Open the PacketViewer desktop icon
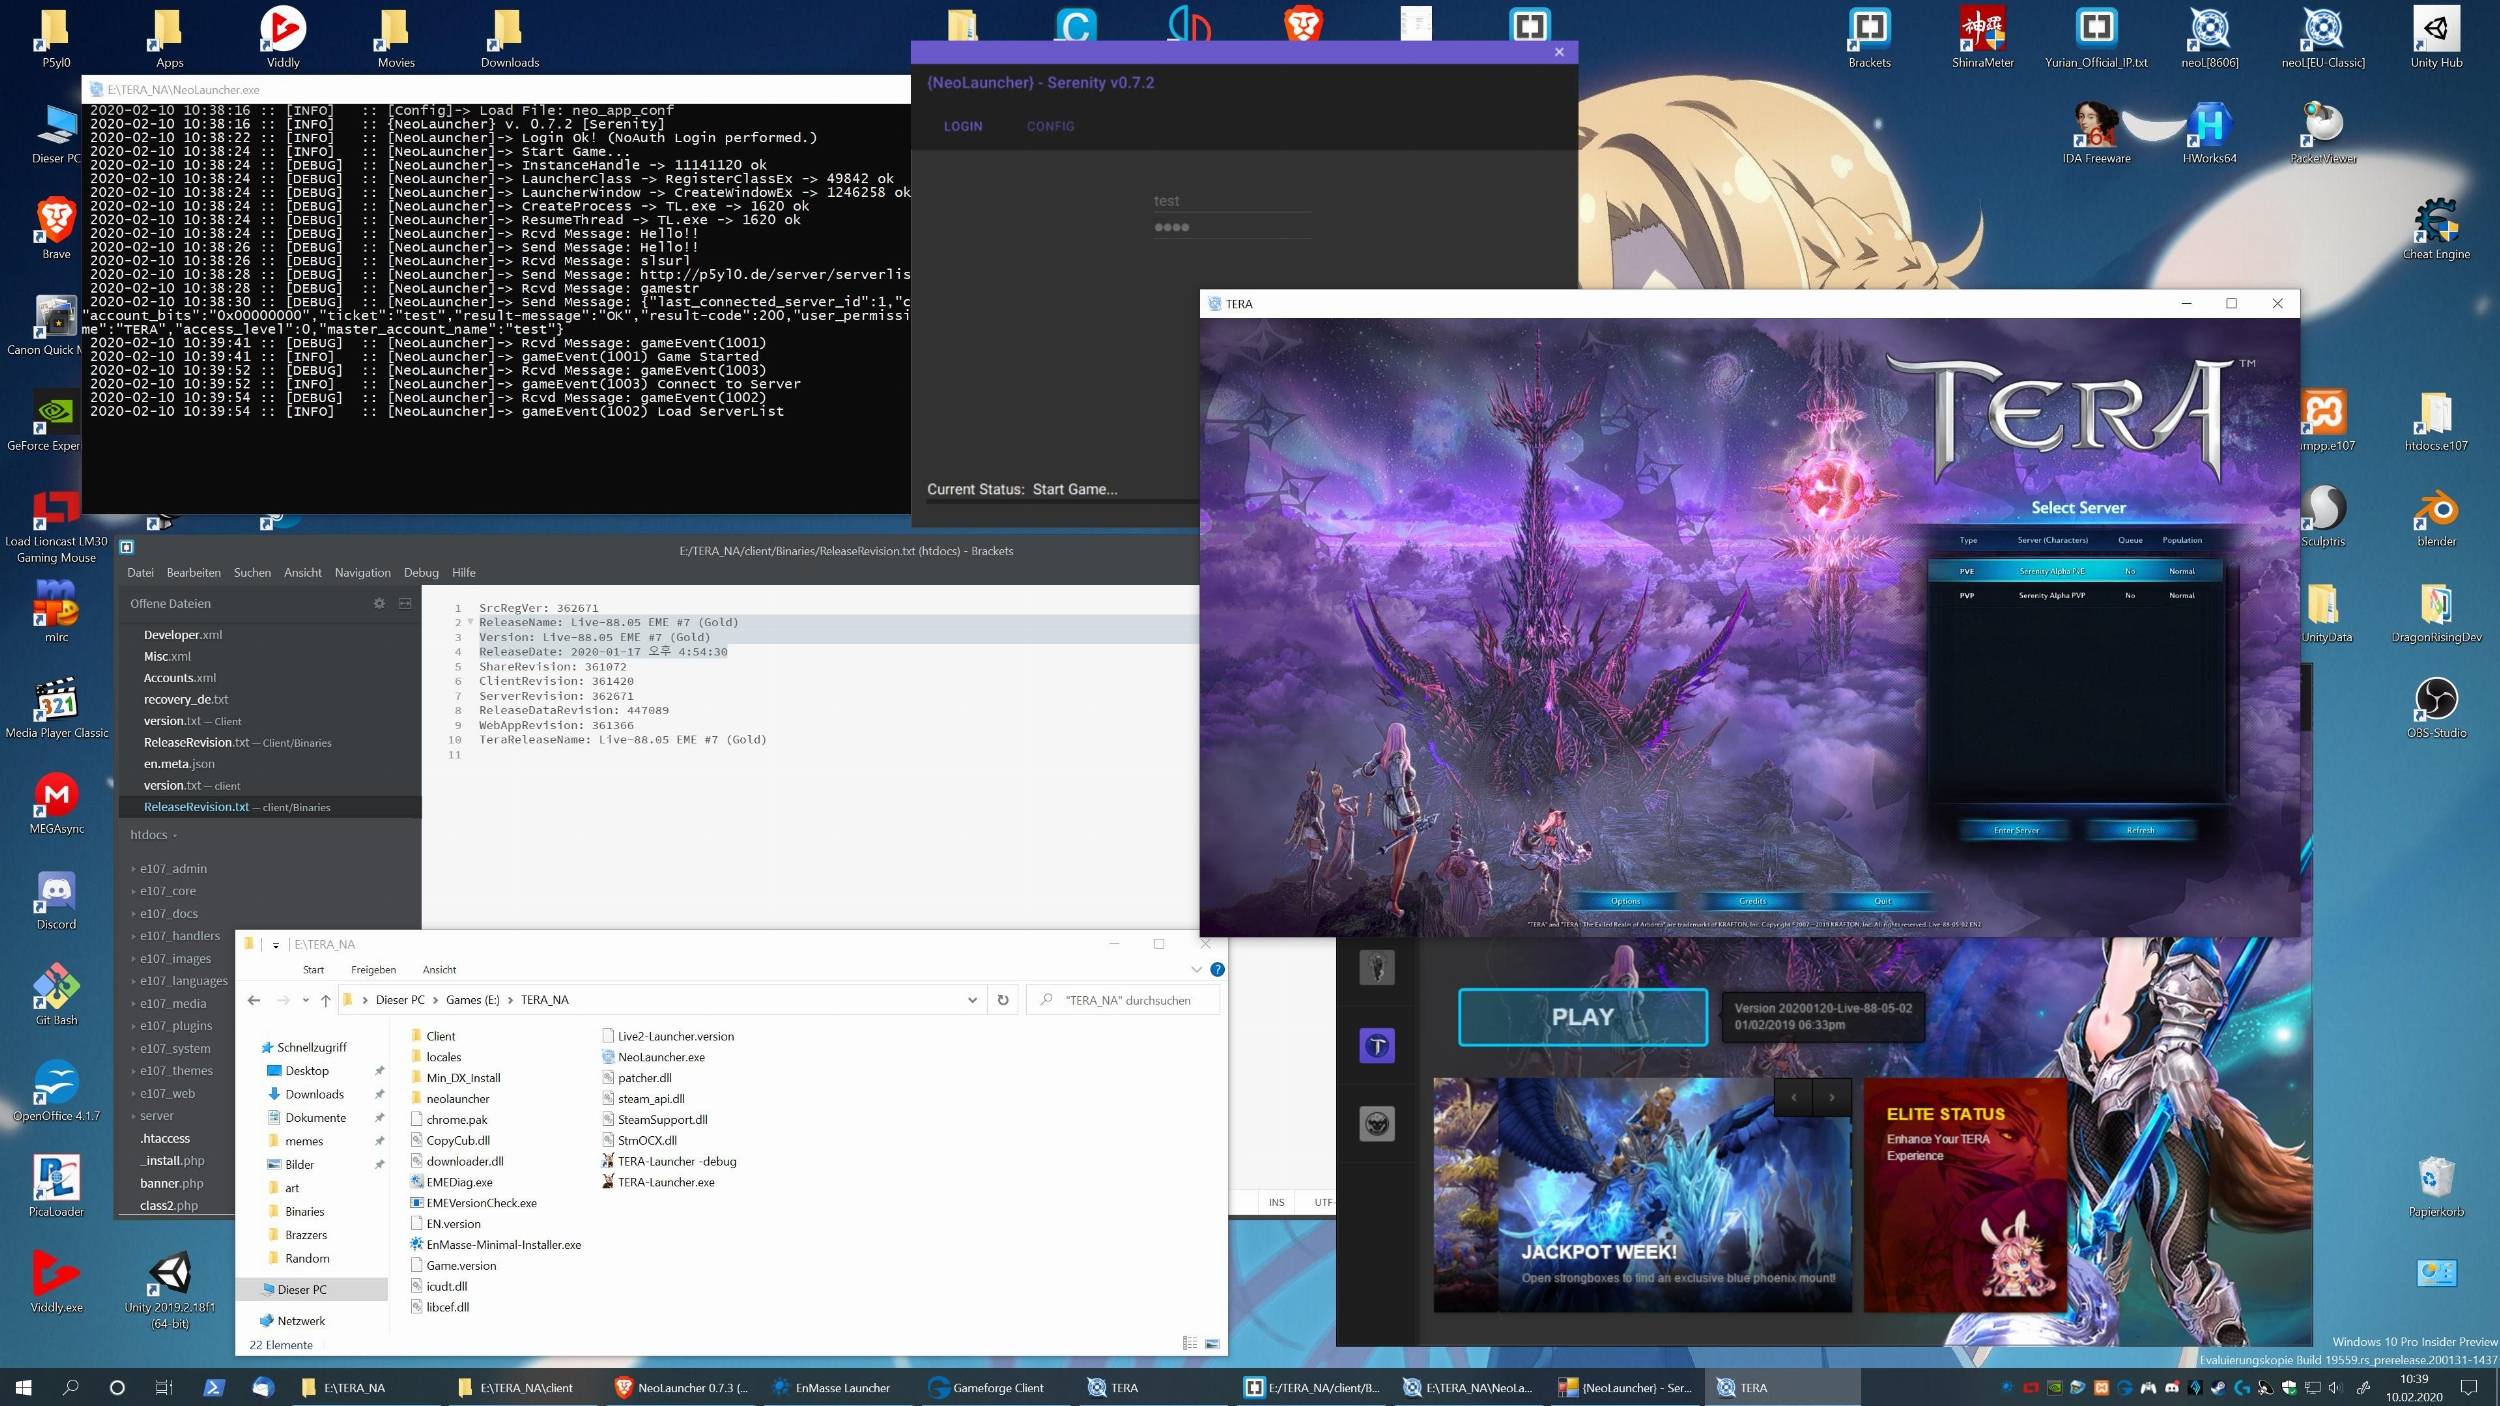The height and width of the screenshot is (1406, 2500). pos(2323,132)
